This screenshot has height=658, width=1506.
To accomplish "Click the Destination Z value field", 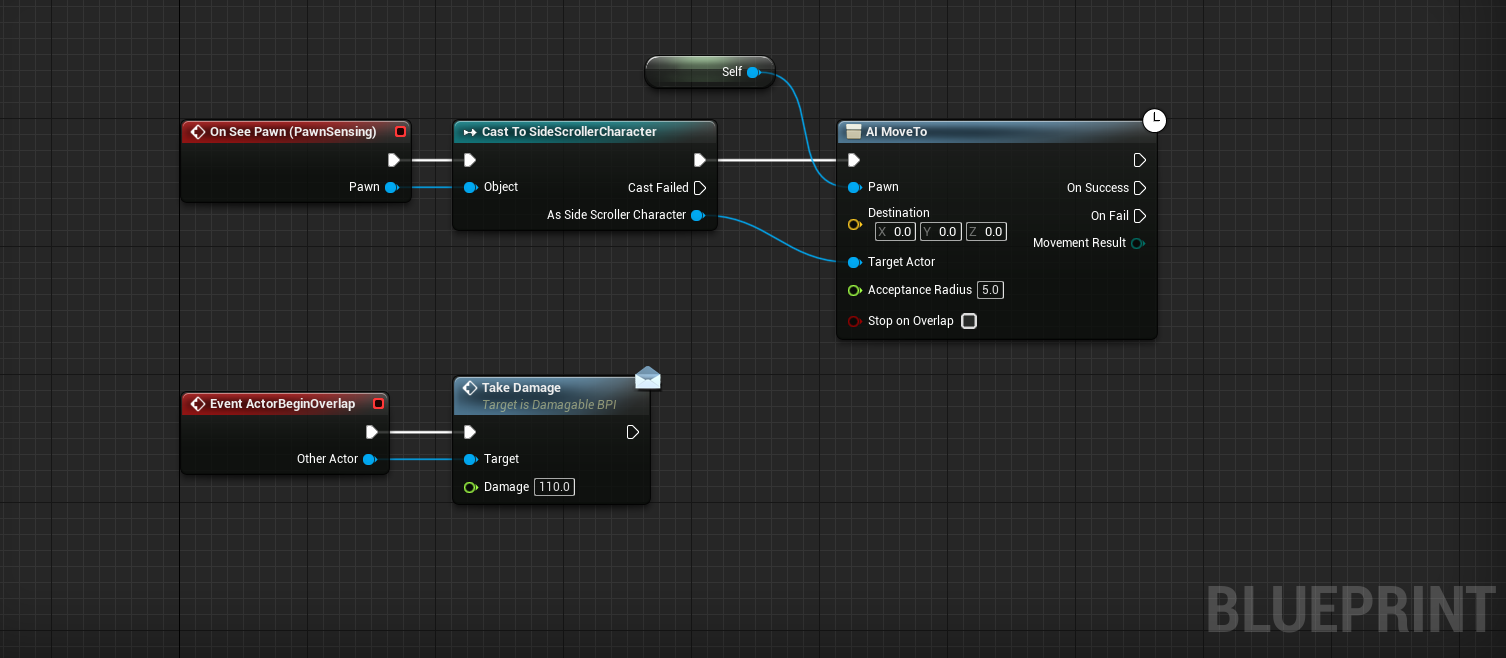I will click(985, 232).
